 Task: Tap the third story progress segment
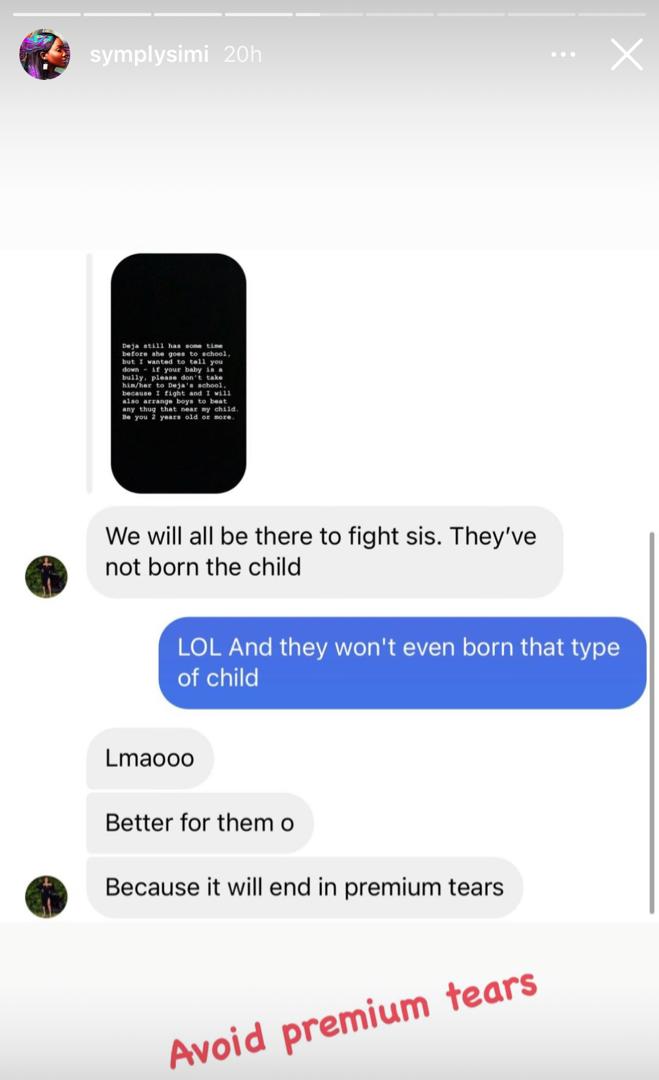click(x=188, y=14)
